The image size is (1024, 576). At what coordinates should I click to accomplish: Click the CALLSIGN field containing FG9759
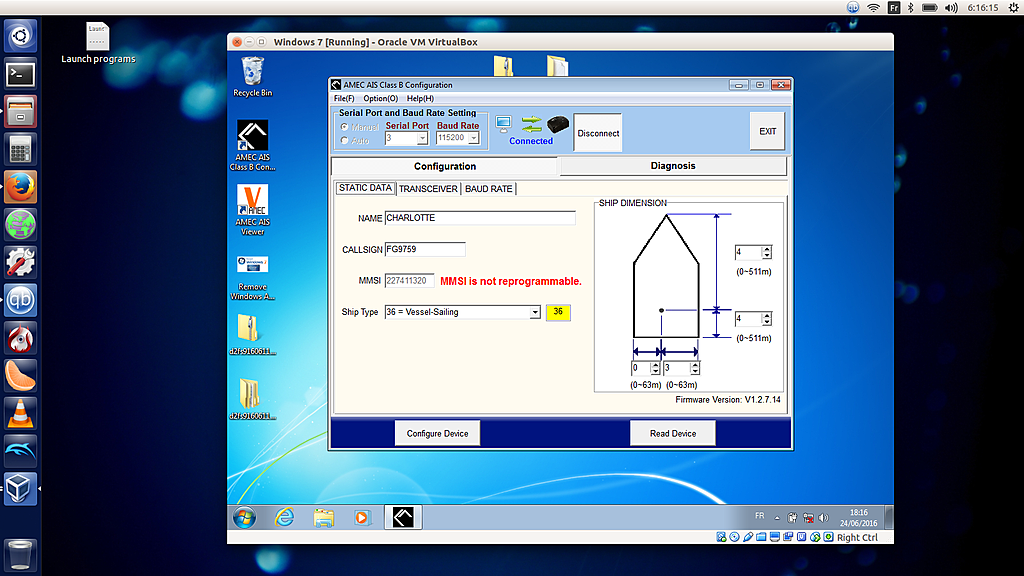425,249
